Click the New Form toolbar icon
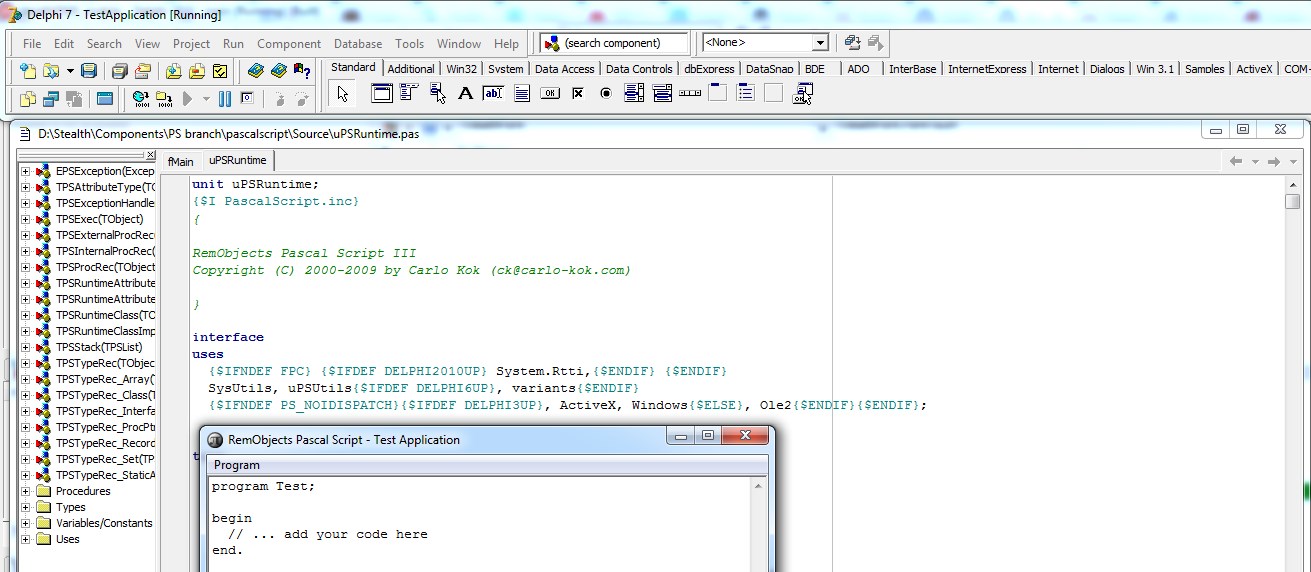1311x572 pixels. [x=105, y=99]
